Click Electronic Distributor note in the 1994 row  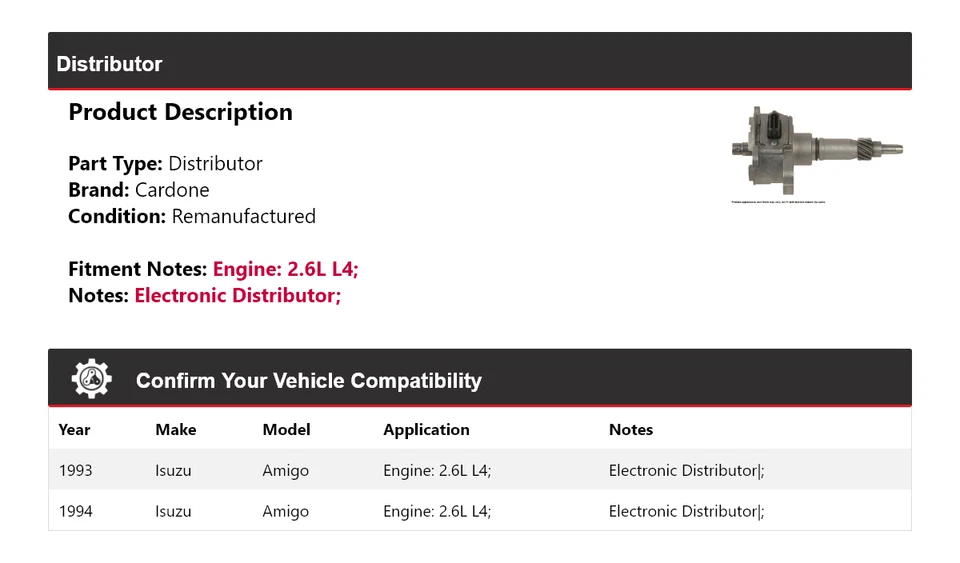(686, 512)
